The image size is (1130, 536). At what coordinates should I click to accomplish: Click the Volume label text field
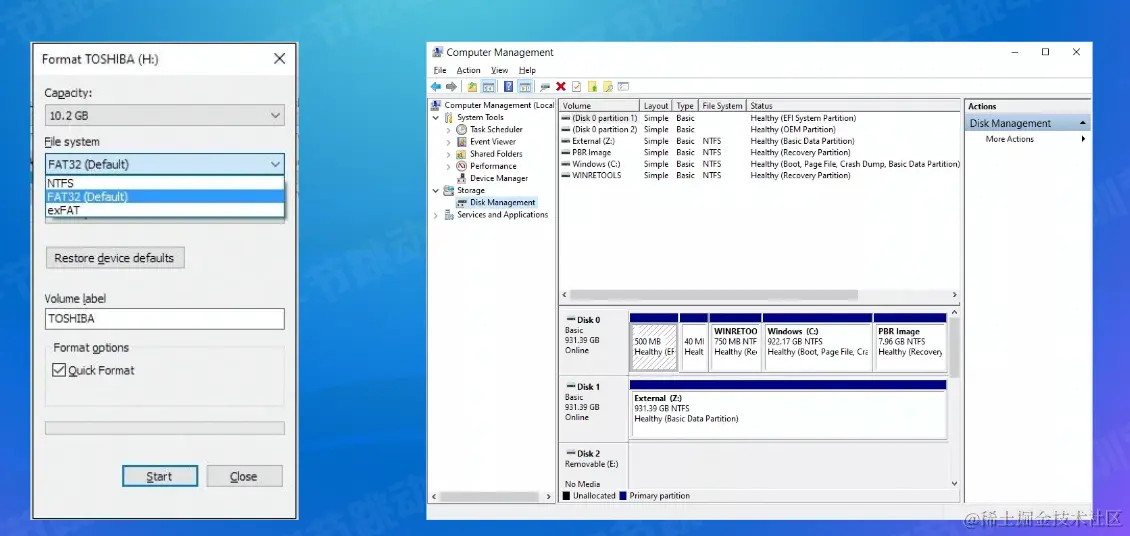tap(165, 319)
